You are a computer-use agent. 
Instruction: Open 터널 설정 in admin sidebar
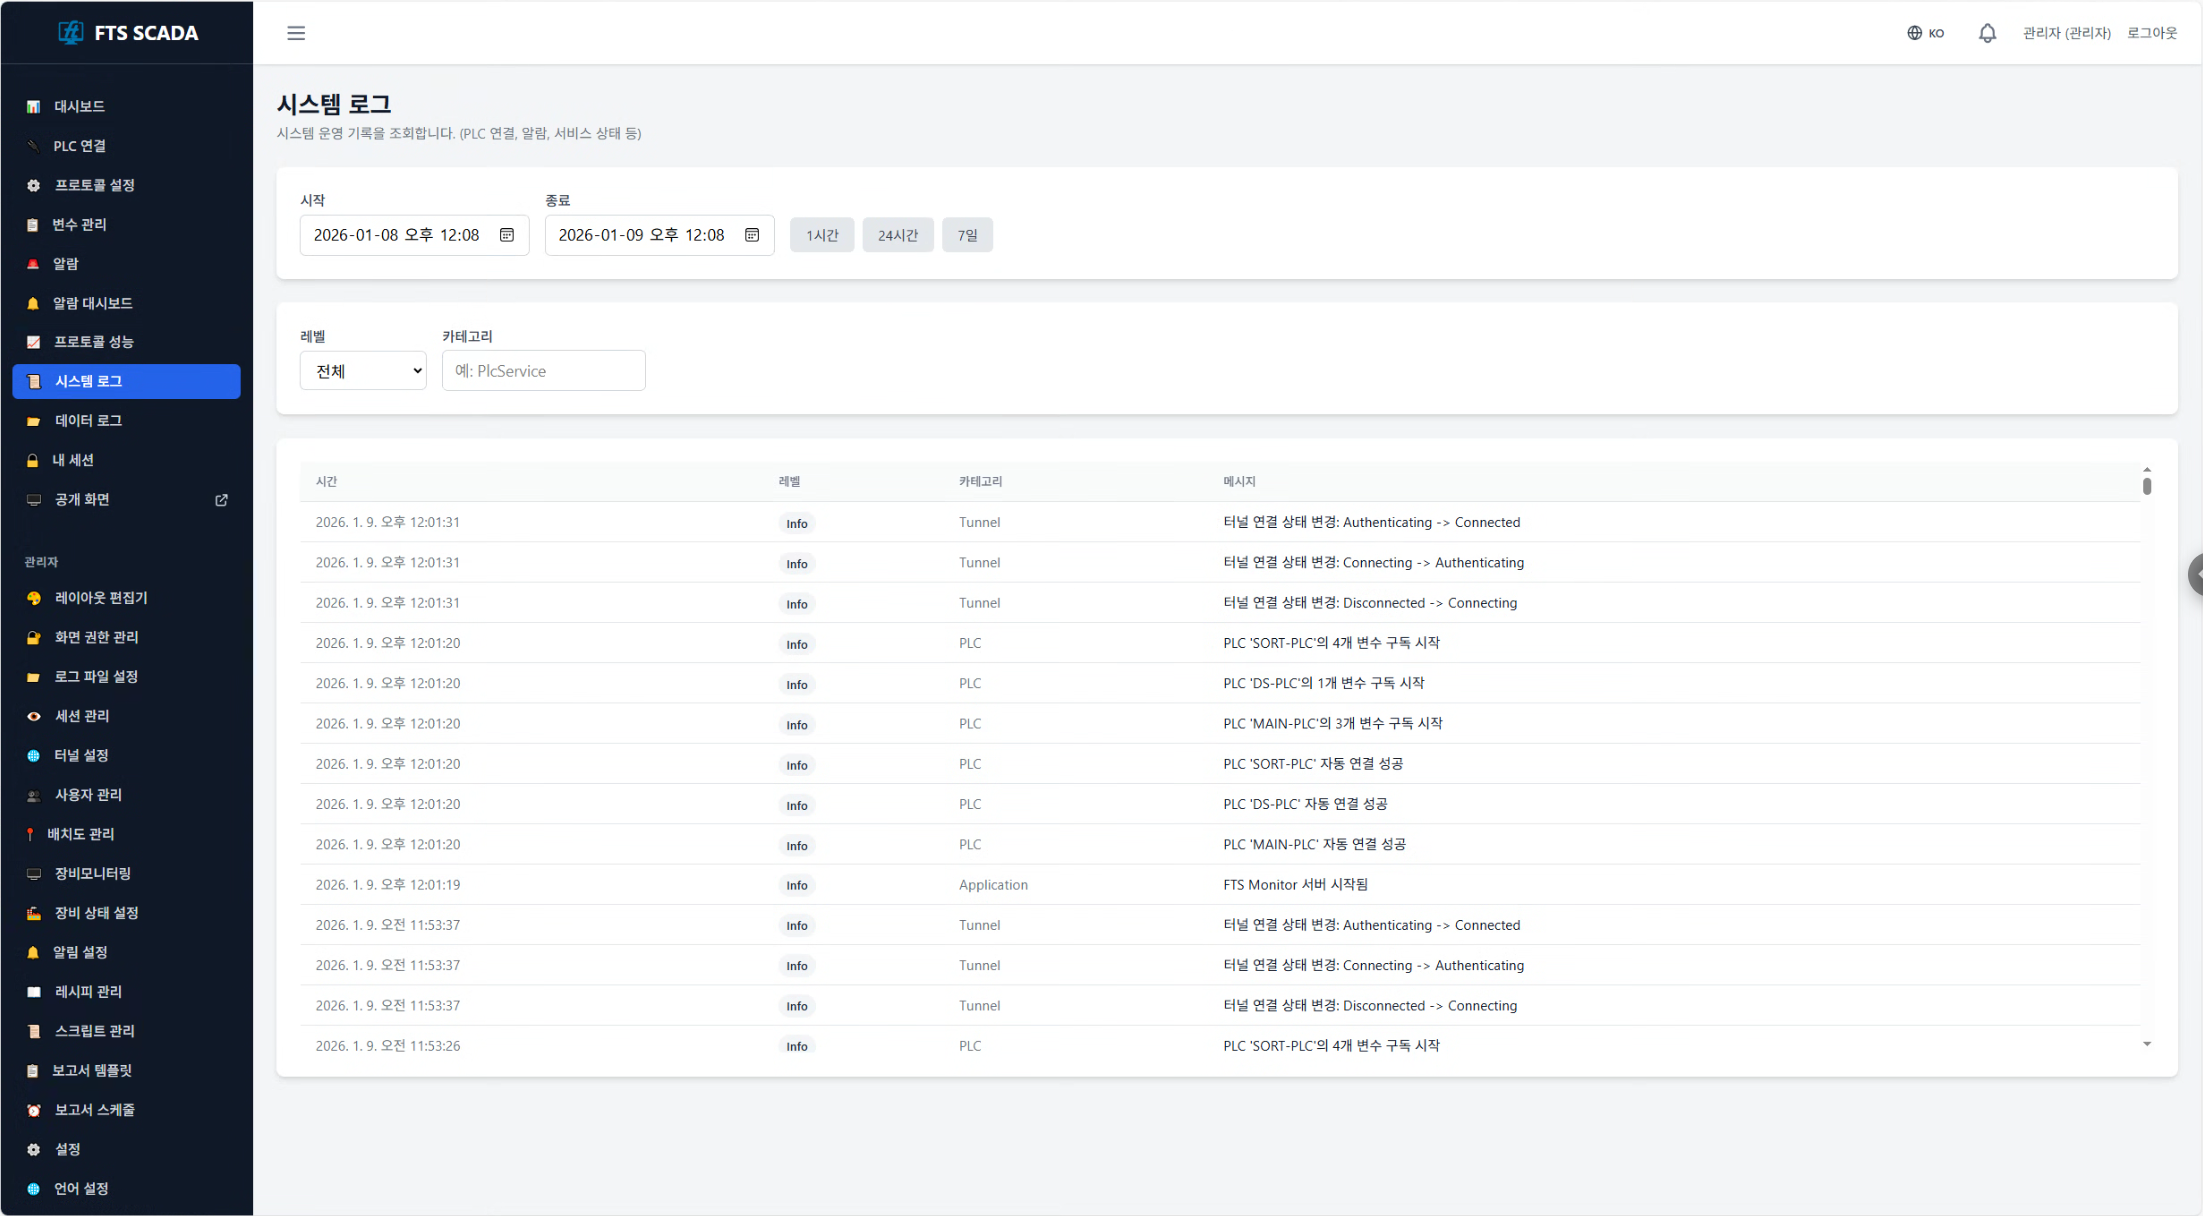[81, 755]
